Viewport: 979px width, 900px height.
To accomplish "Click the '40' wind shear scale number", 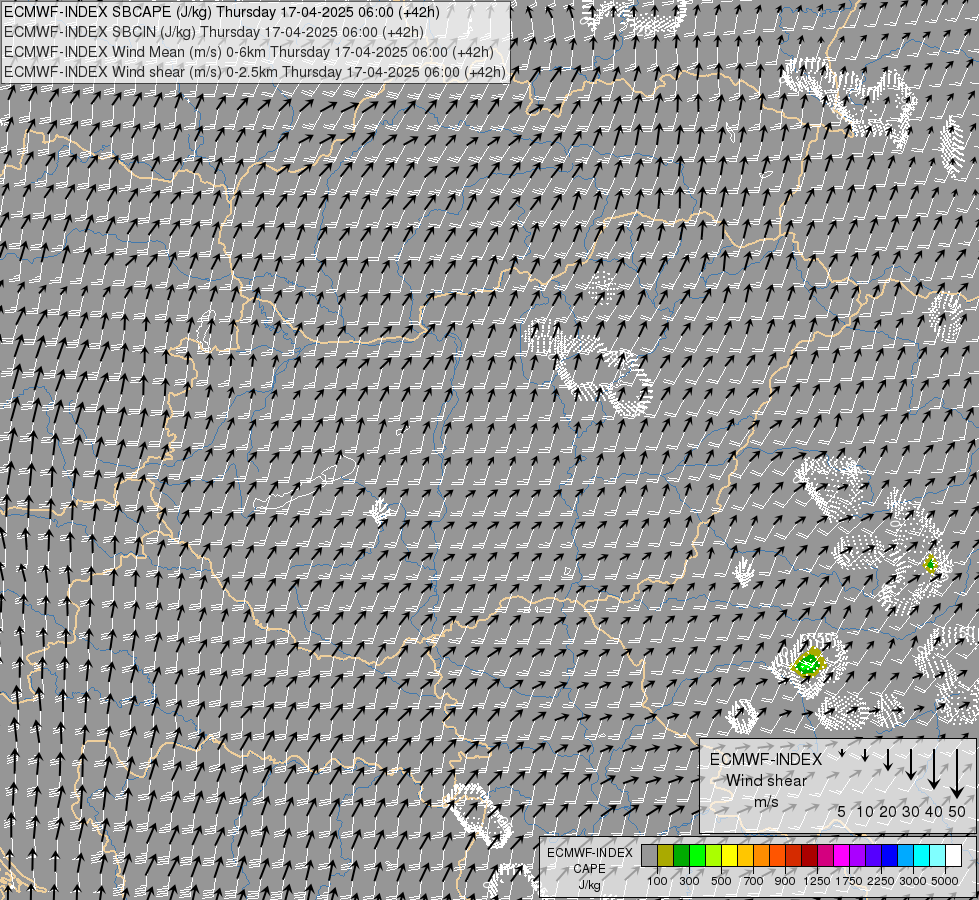I will coord(933,811).
